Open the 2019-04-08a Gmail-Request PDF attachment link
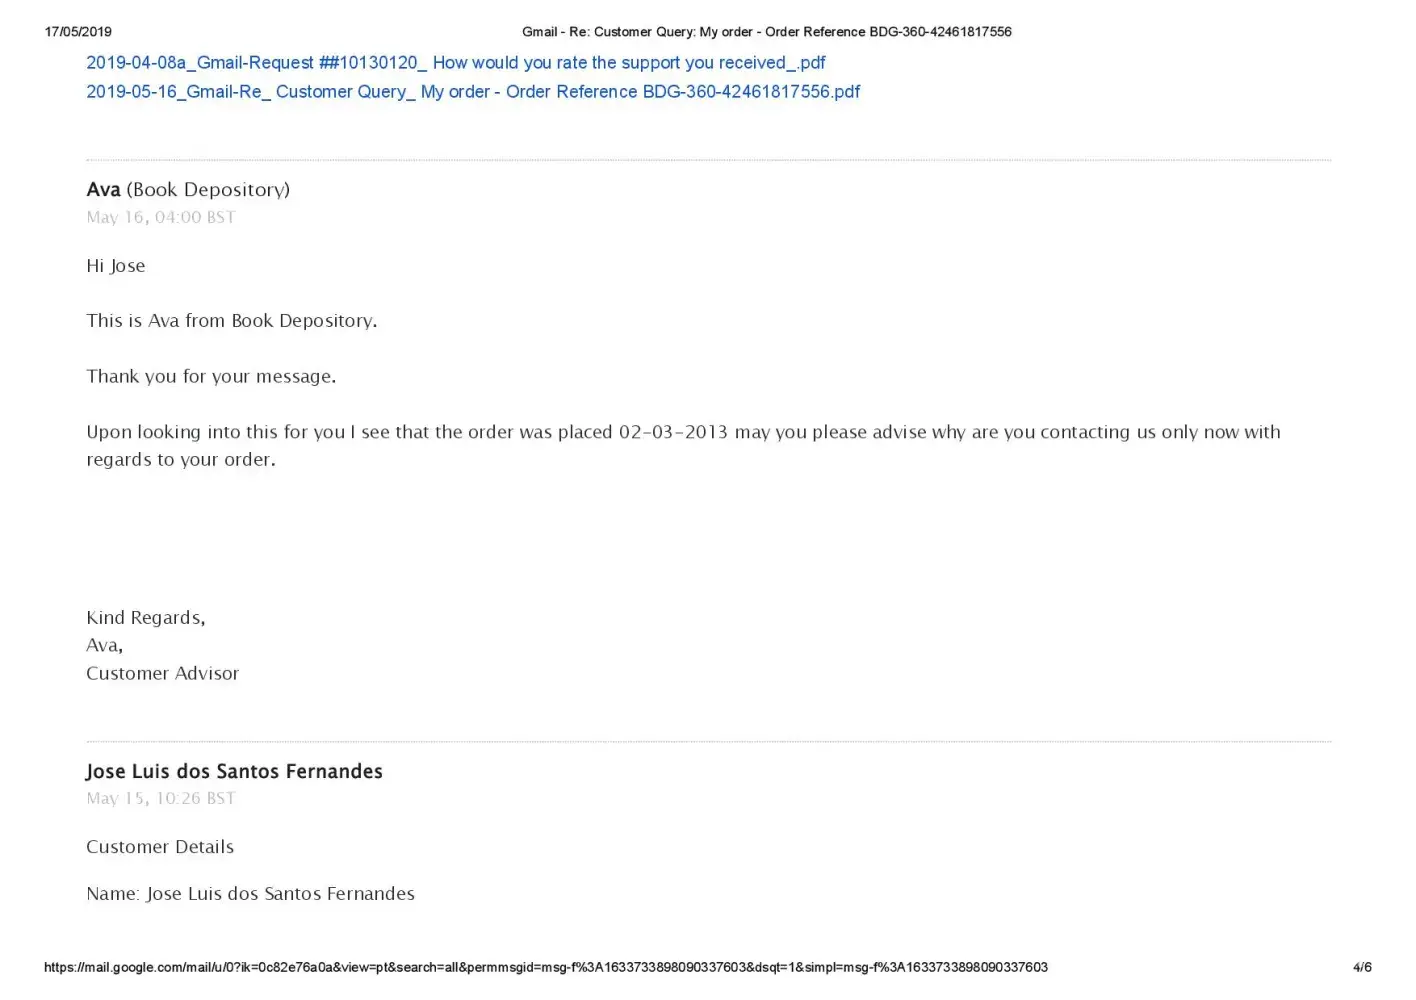1416x1000 pixels. (455, 63)
